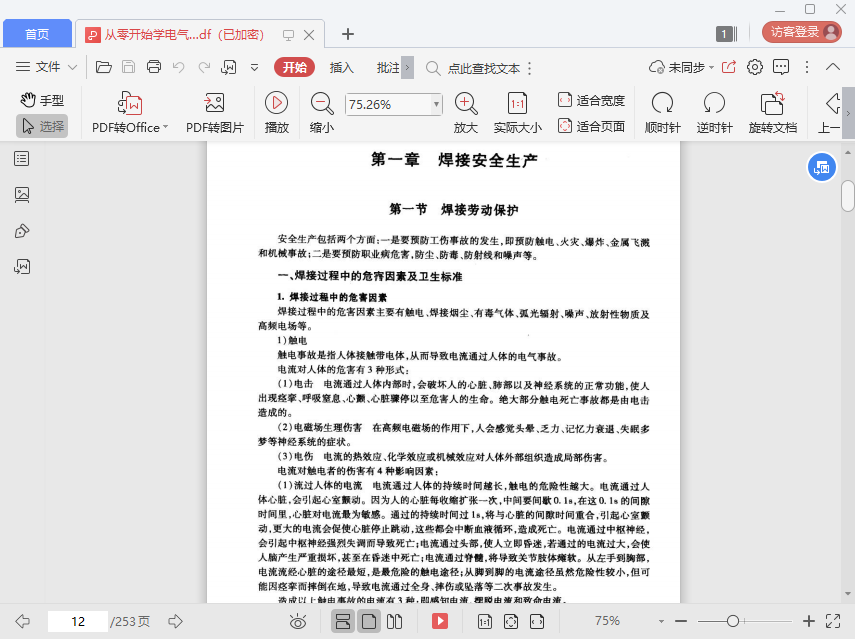Print the document via printer icon
Viewport: 855px width, 639px height.
[154, 67]
